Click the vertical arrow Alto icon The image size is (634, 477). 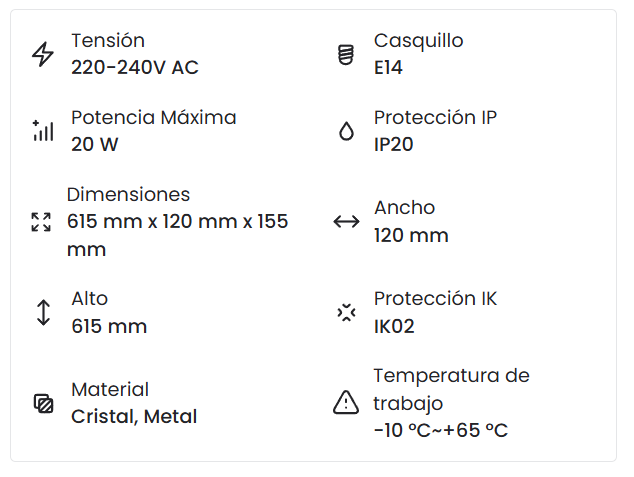coord(43,312)
